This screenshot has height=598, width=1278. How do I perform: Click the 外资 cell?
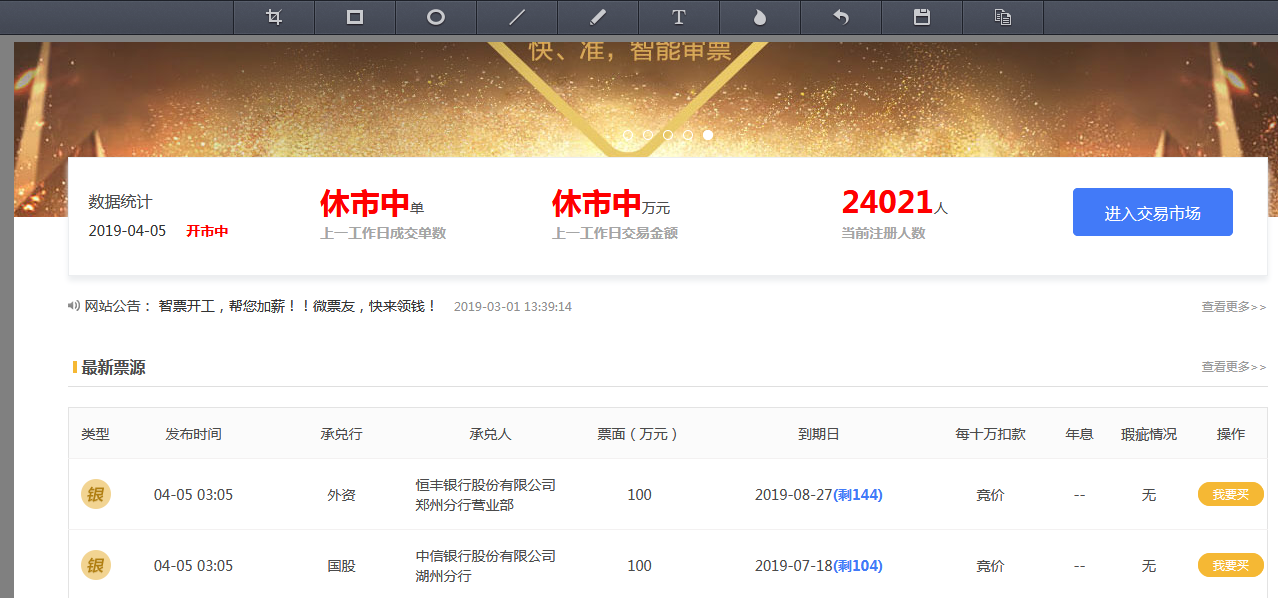(341, 495)
